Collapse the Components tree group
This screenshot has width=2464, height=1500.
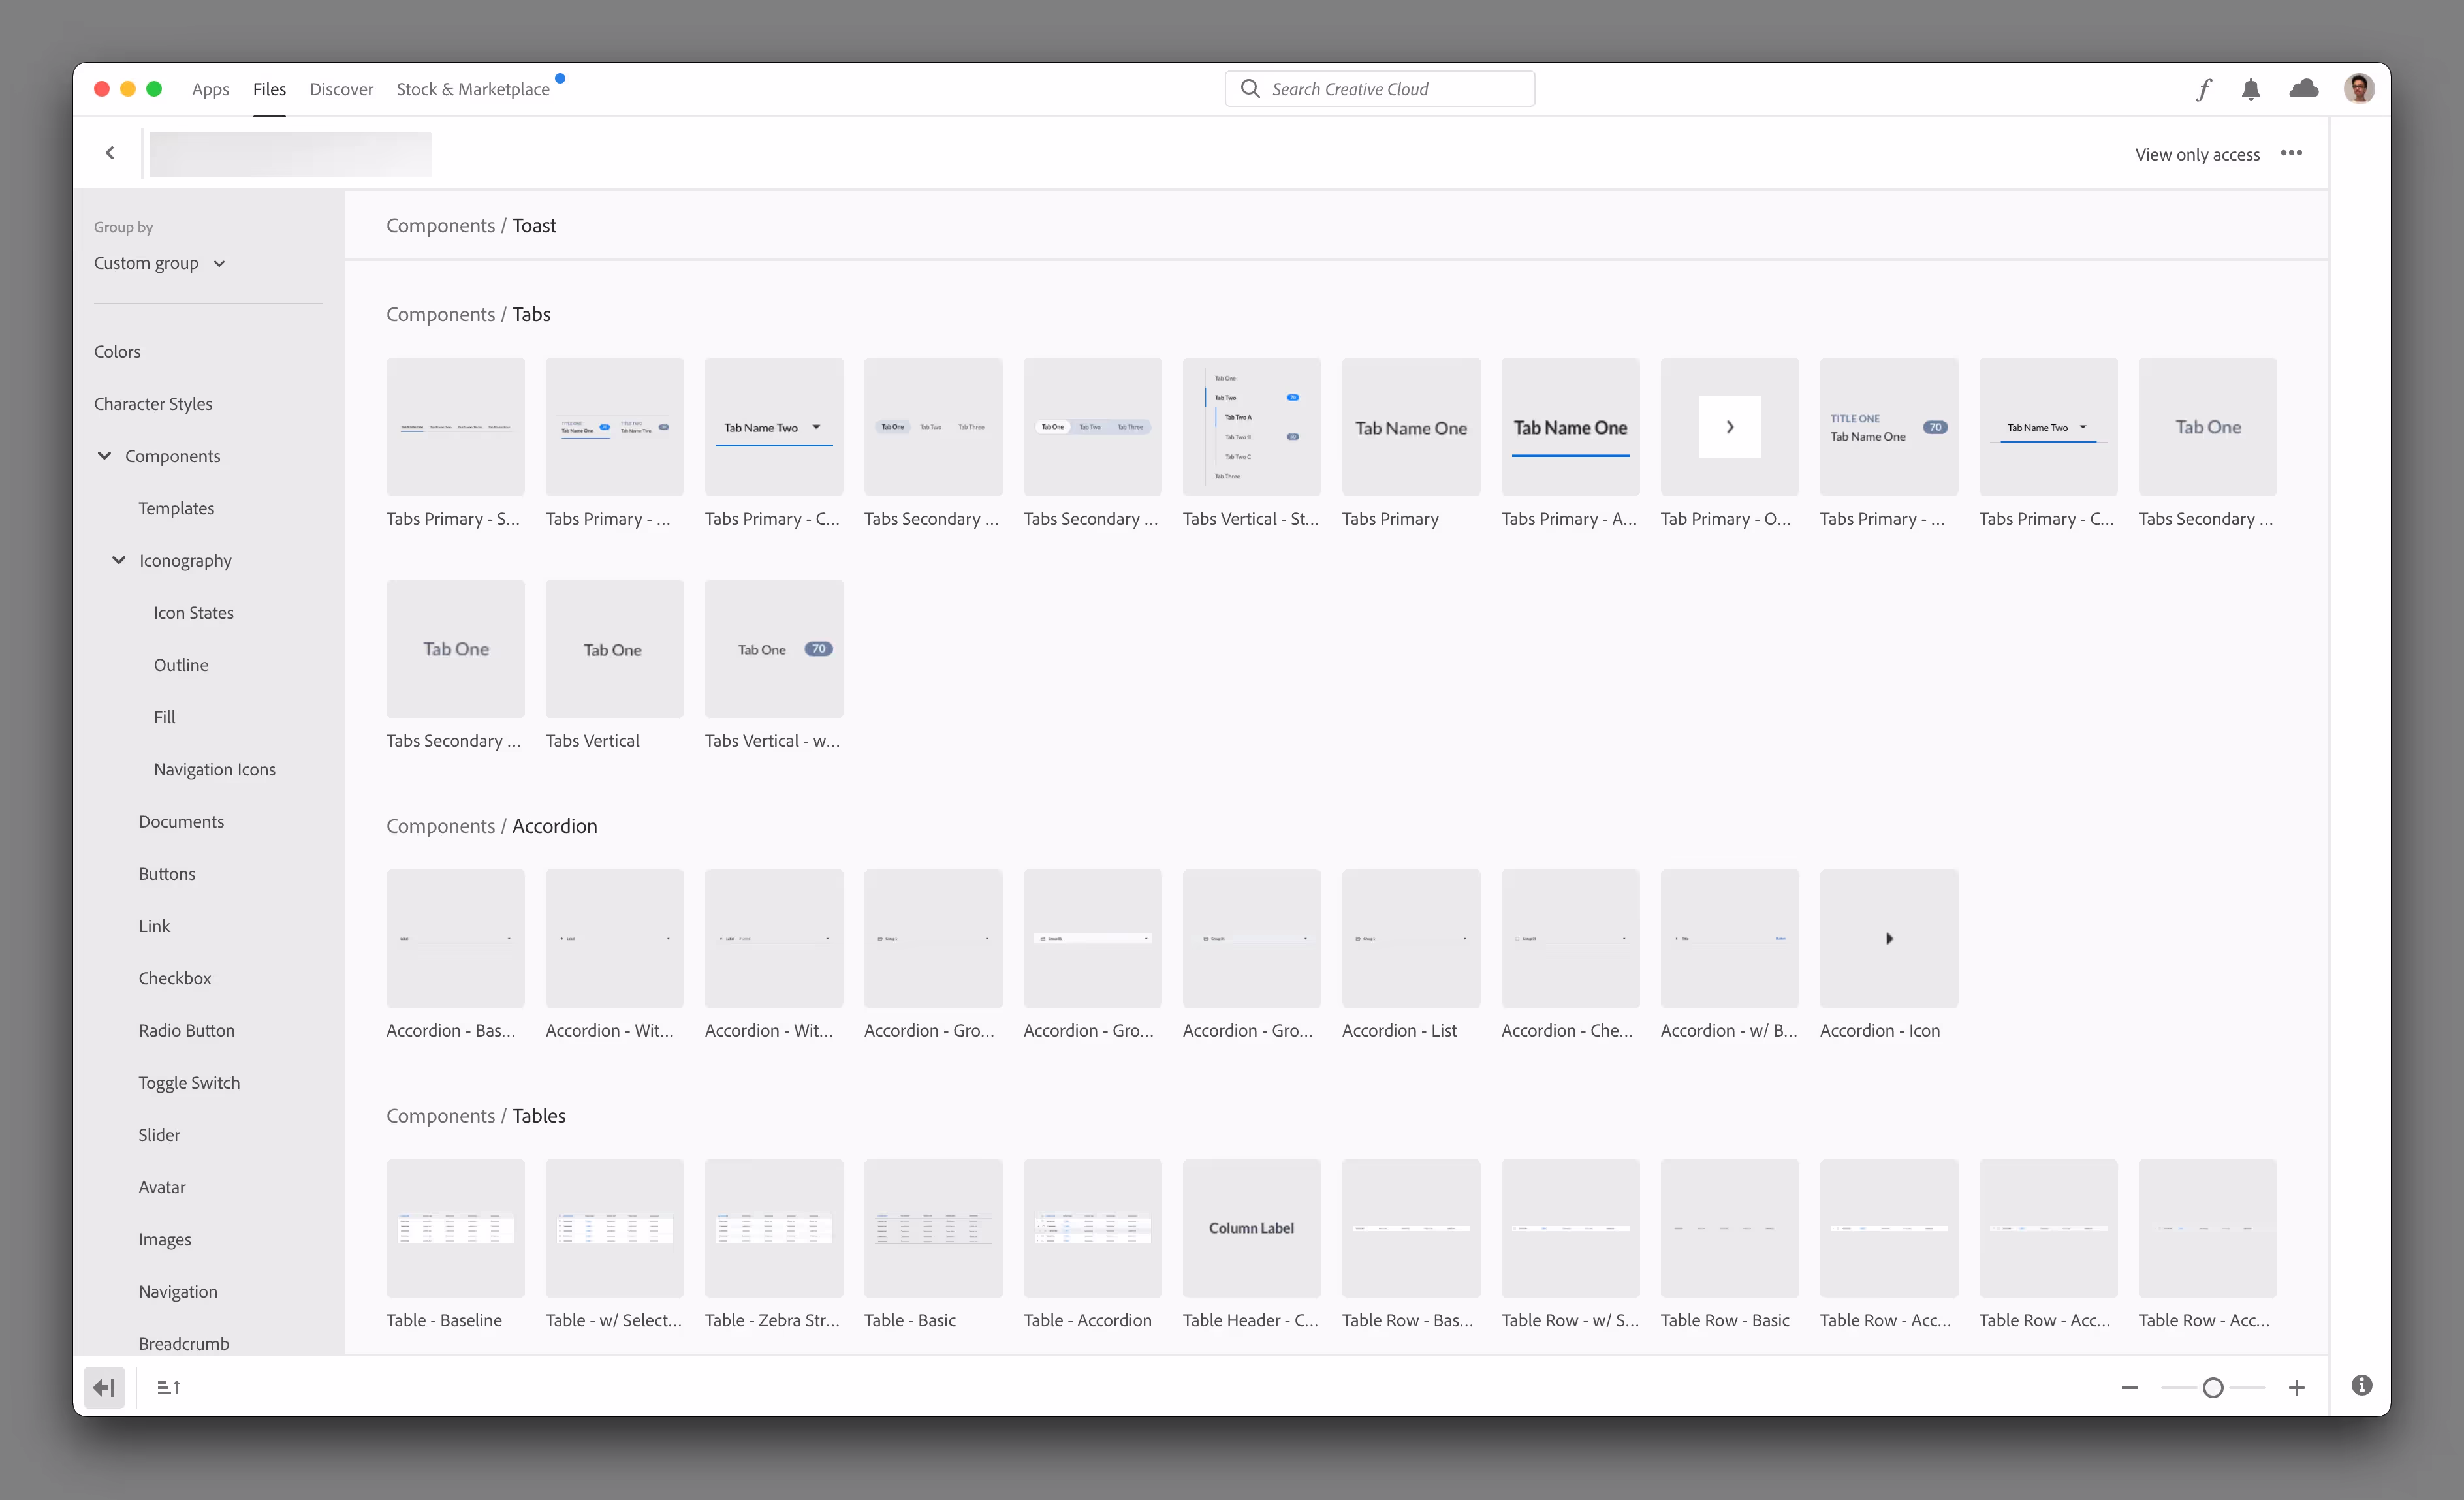104,456
